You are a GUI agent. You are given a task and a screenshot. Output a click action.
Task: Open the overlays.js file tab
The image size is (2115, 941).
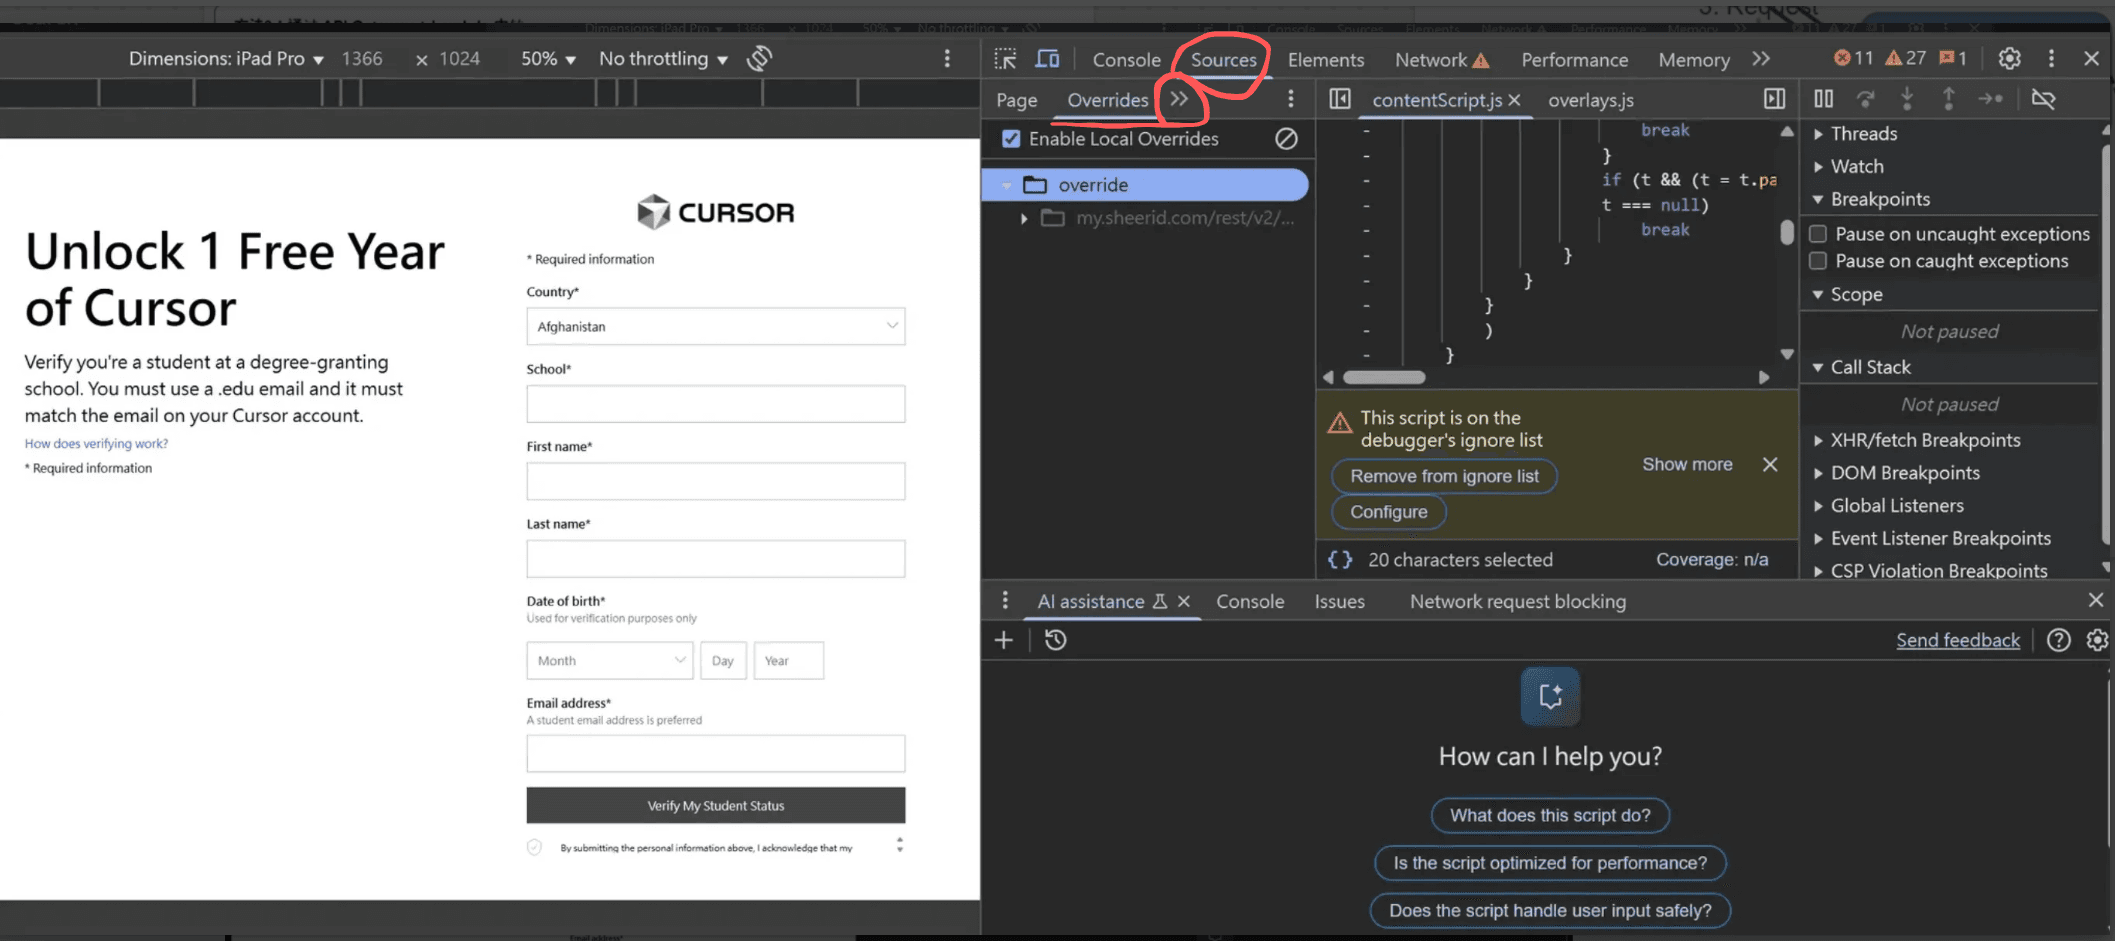(1591, 100)
